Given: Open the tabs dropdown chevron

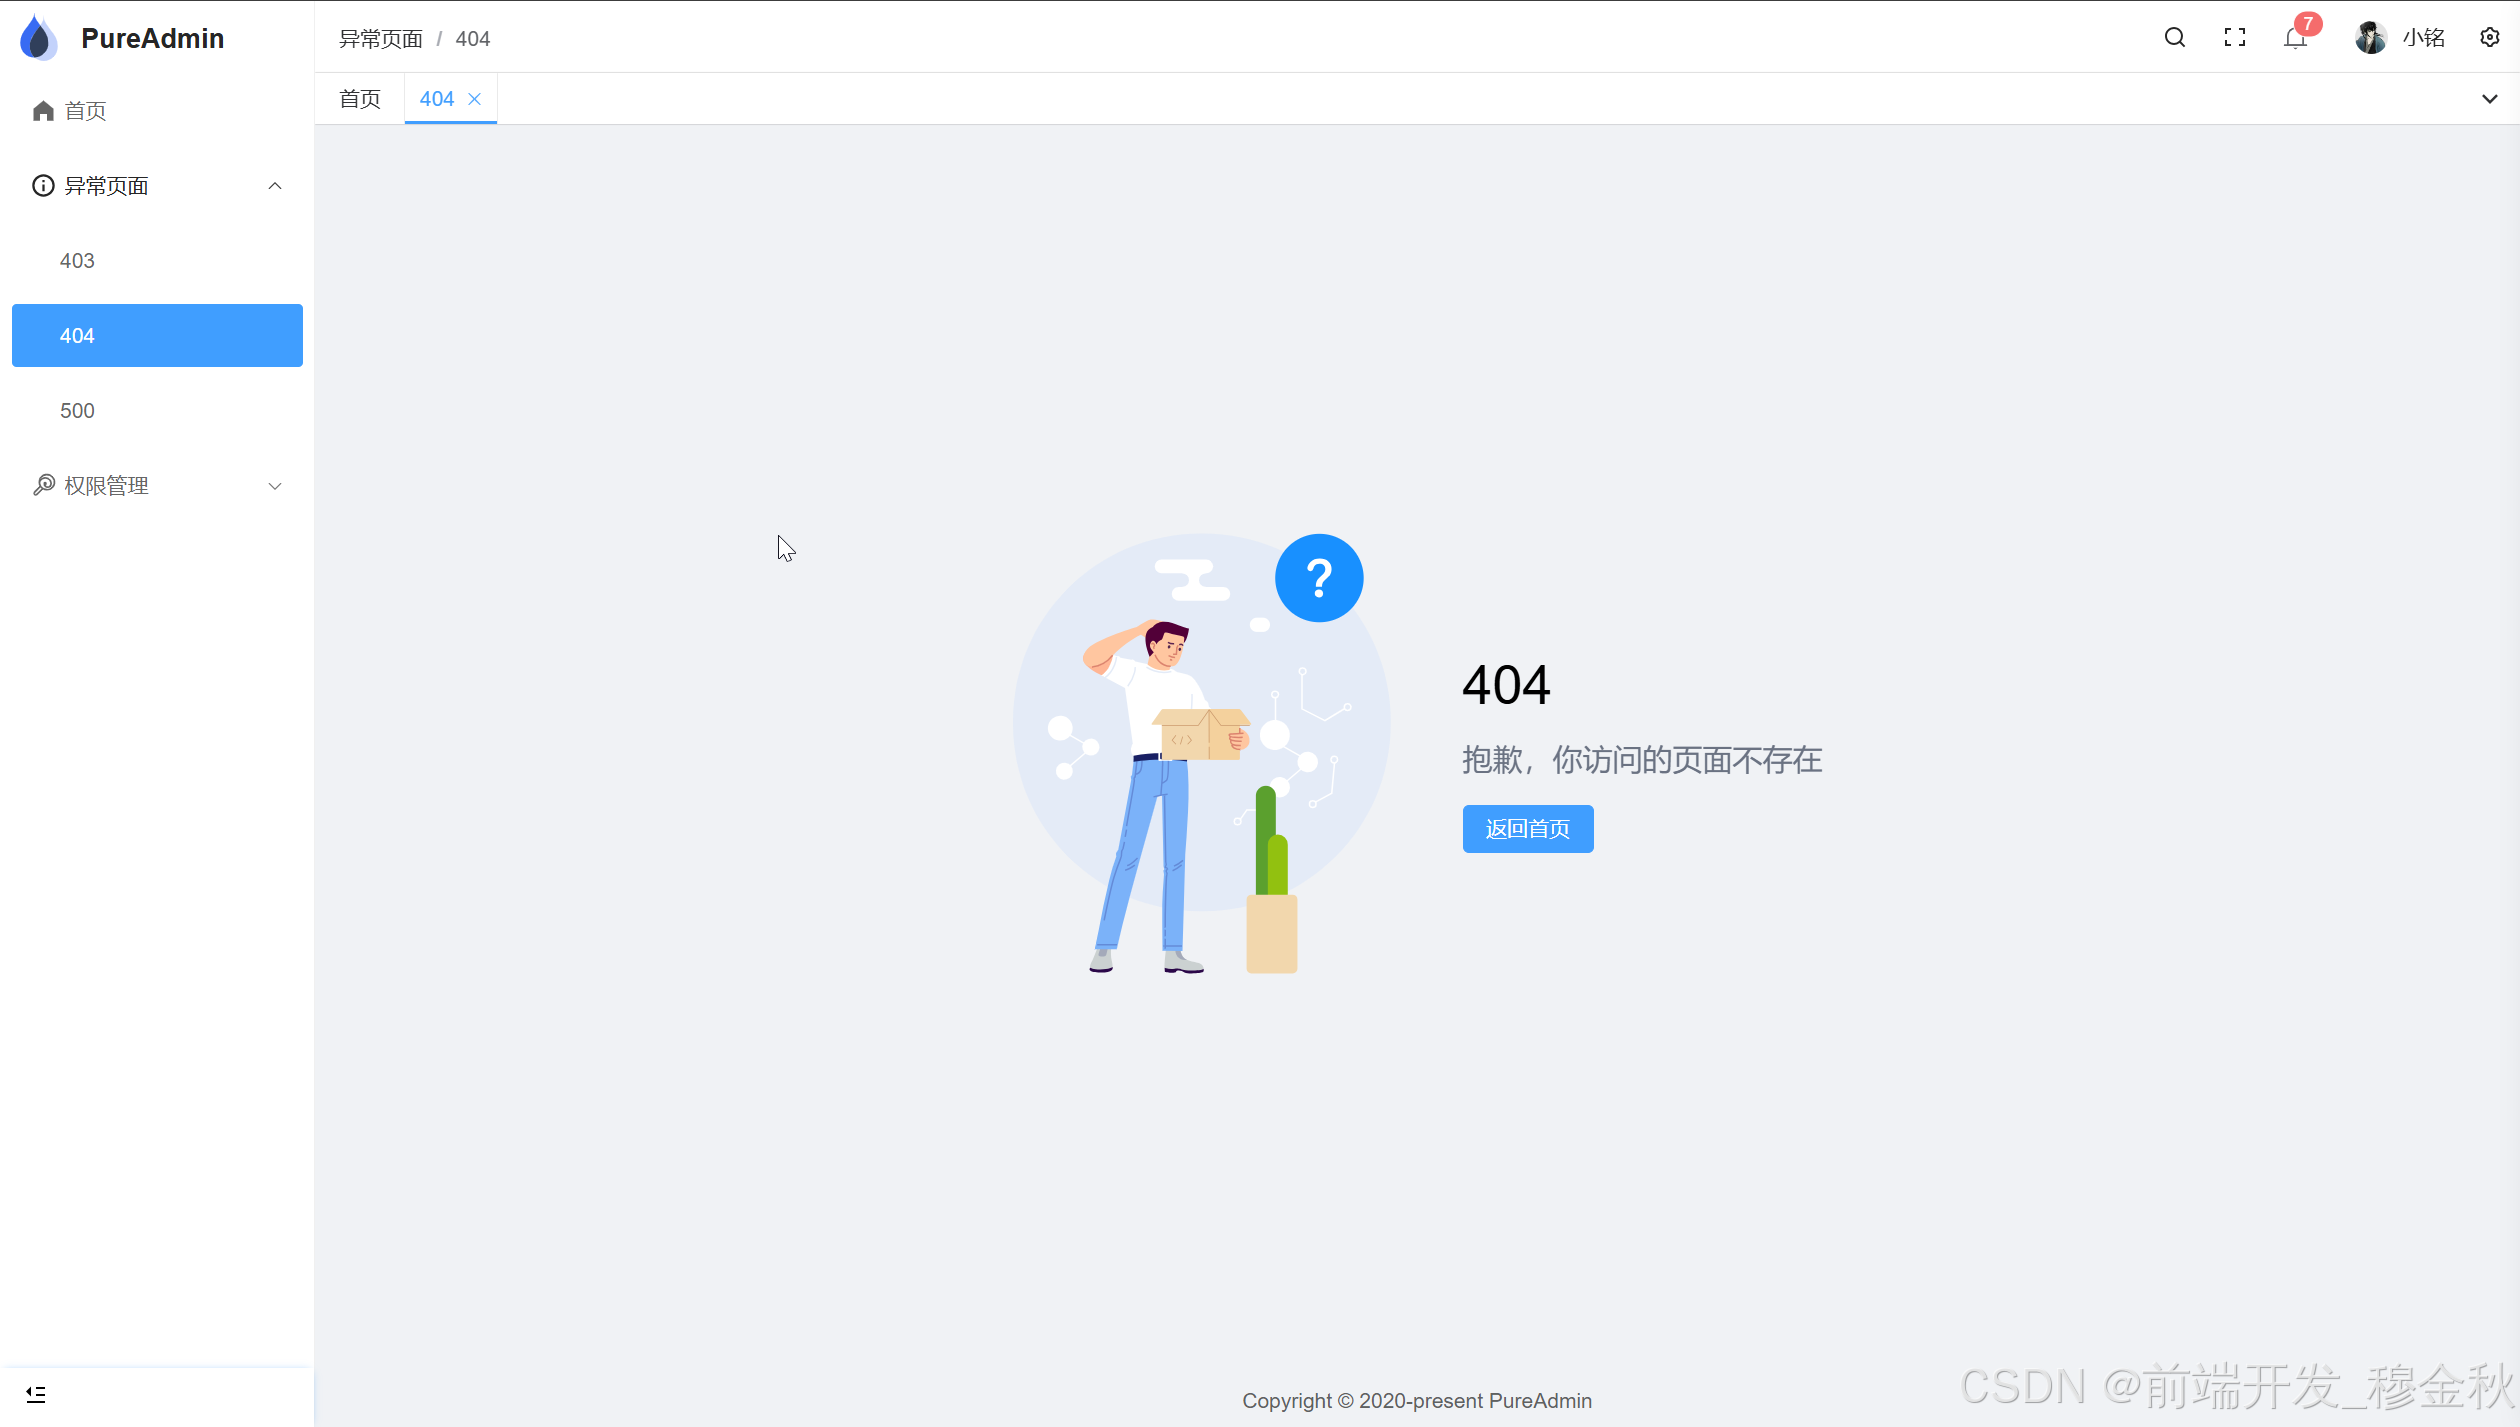Looking at the screenshot, I should click(x=2489, y=99).
